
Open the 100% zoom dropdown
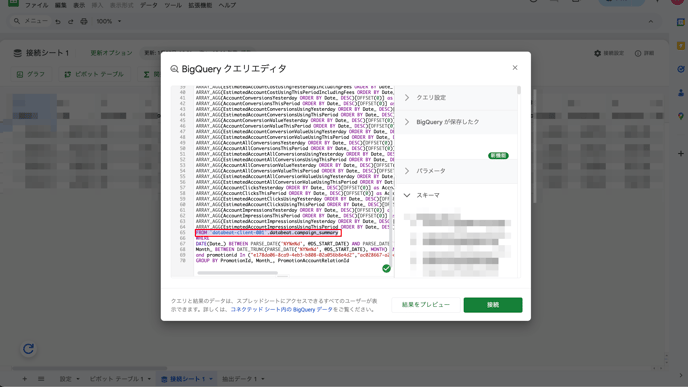tap(108, 21)
